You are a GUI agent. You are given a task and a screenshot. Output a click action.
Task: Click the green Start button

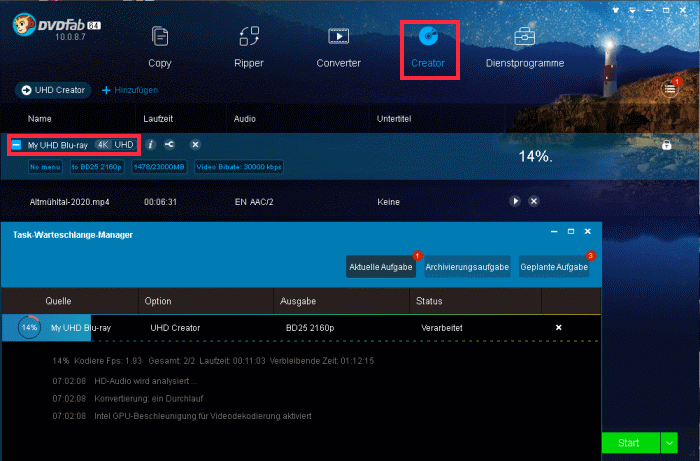pyautogui.click(x=629, y=443)
